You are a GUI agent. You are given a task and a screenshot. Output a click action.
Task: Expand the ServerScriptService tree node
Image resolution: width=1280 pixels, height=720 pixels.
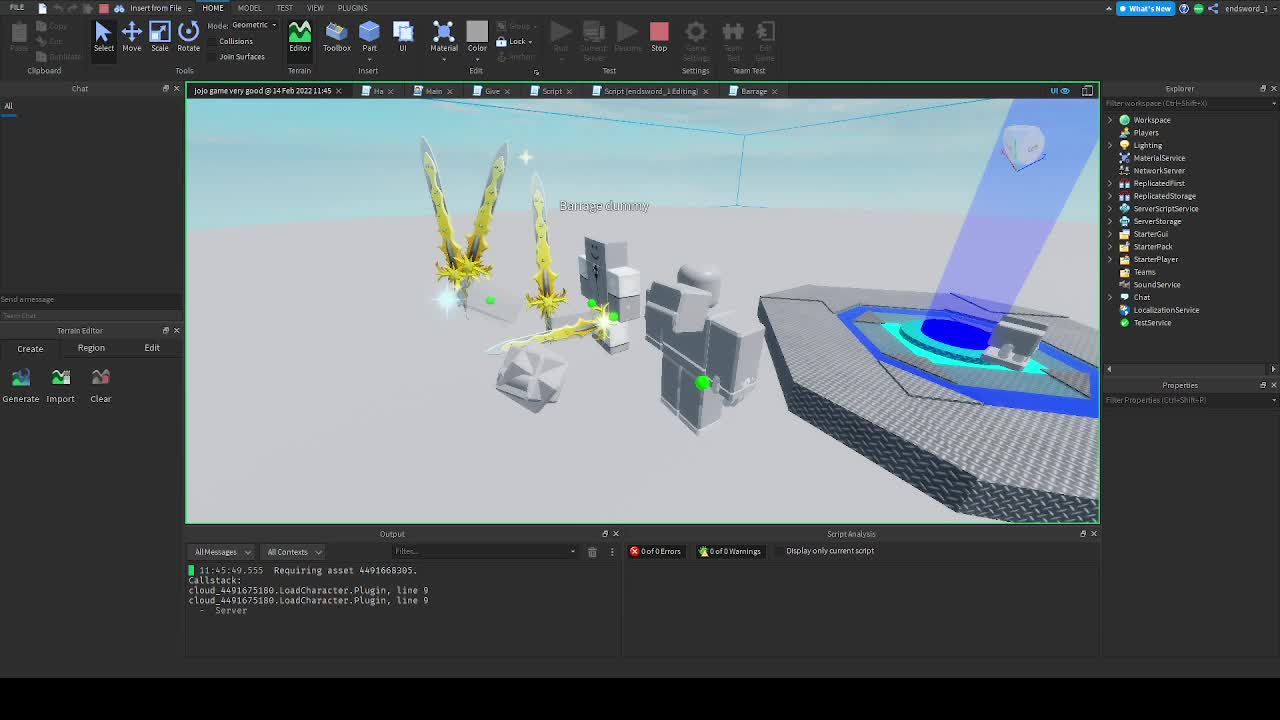(1110, 209)
